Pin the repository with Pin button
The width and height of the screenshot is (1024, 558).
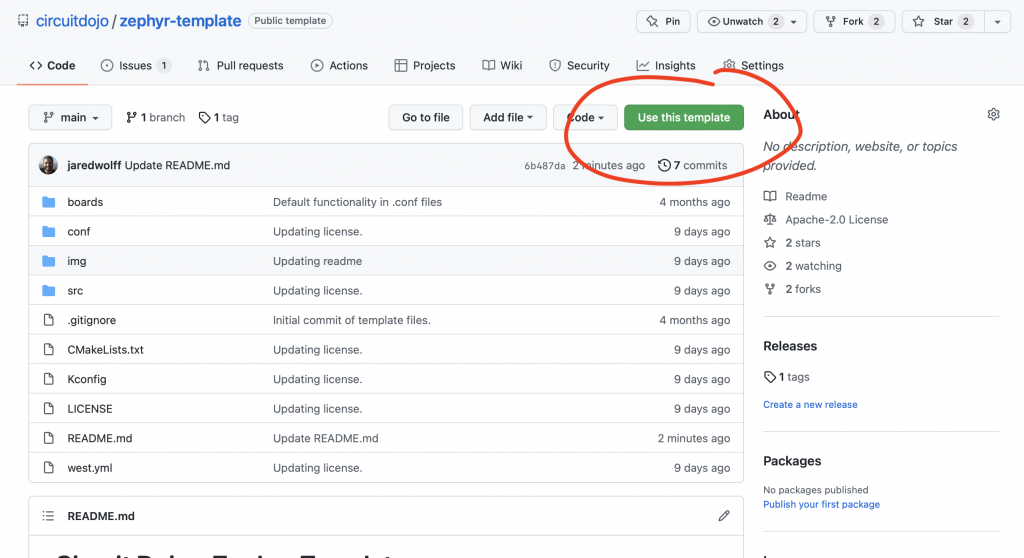(664, 22)
